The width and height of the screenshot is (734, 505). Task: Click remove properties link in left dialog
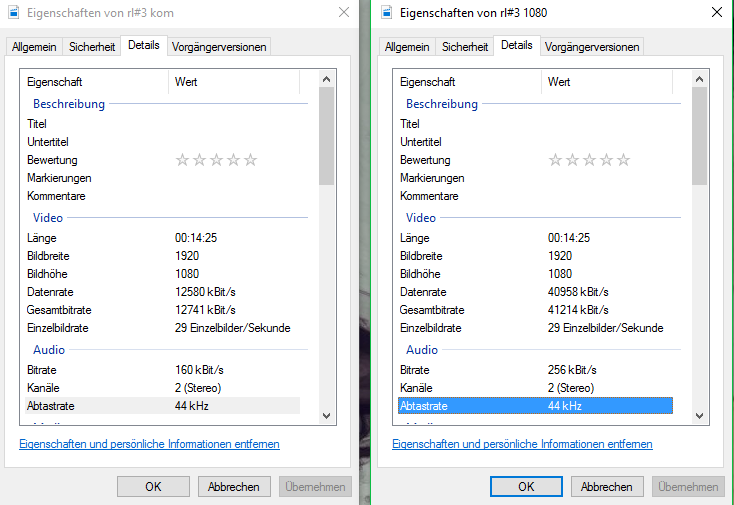tap(149, 444)
